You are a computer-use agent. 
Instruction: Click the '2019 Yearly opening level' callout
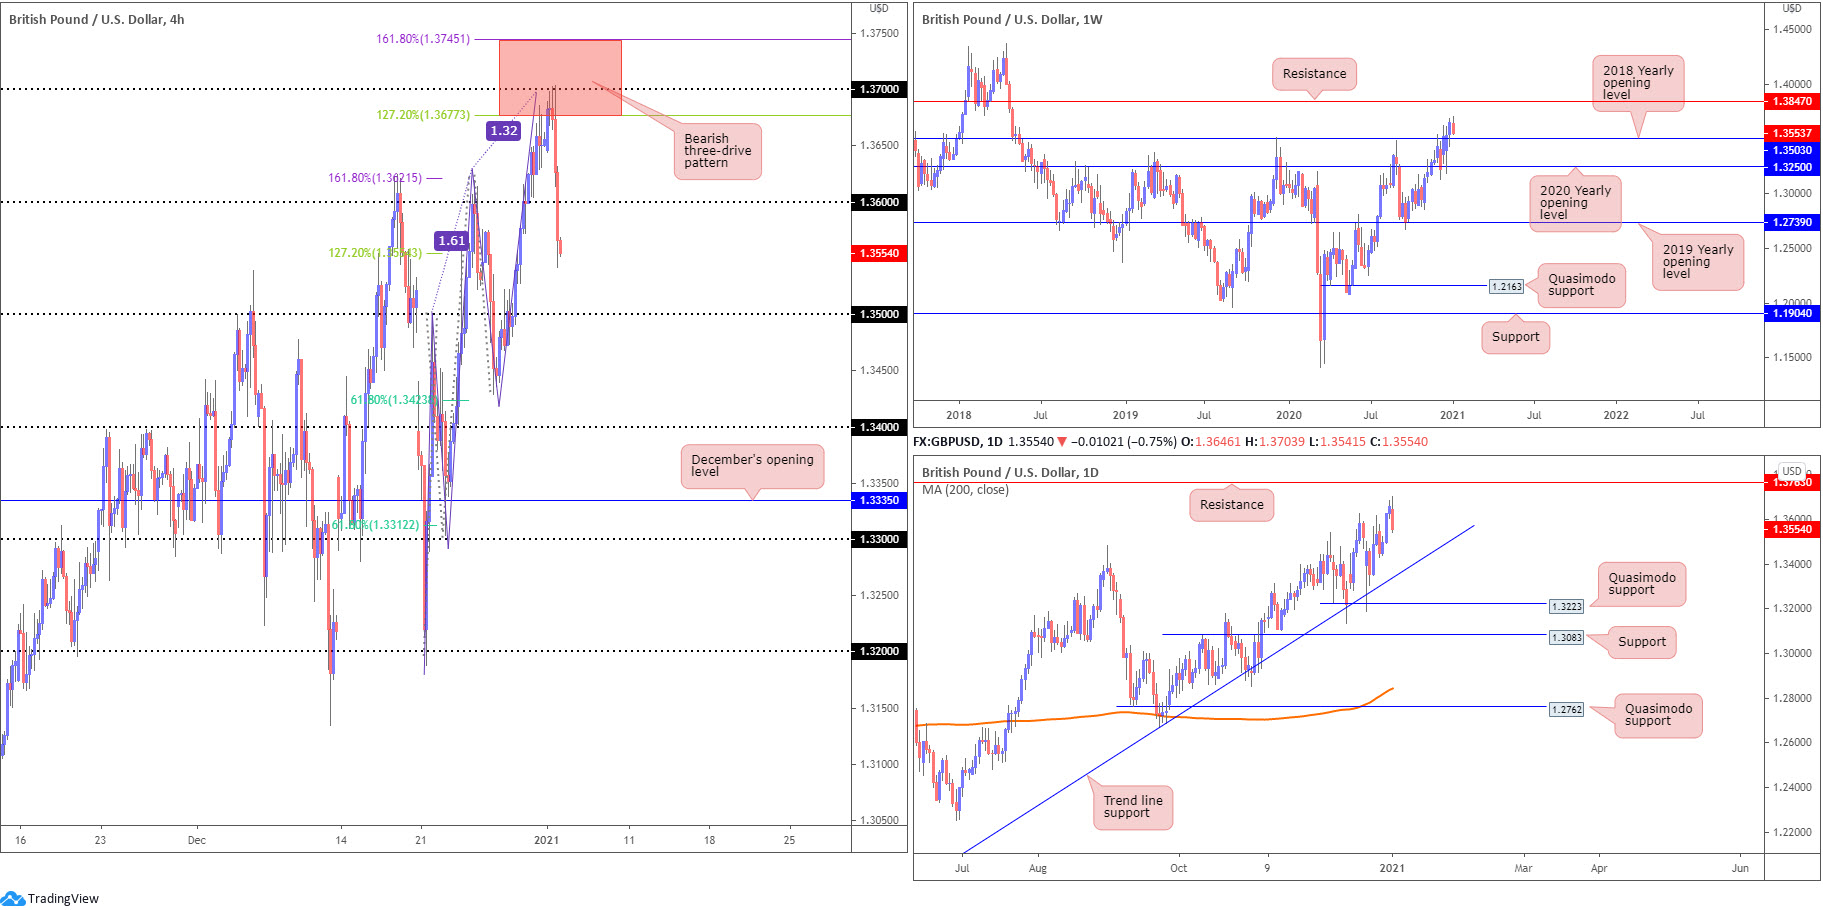click(1698, 262)
